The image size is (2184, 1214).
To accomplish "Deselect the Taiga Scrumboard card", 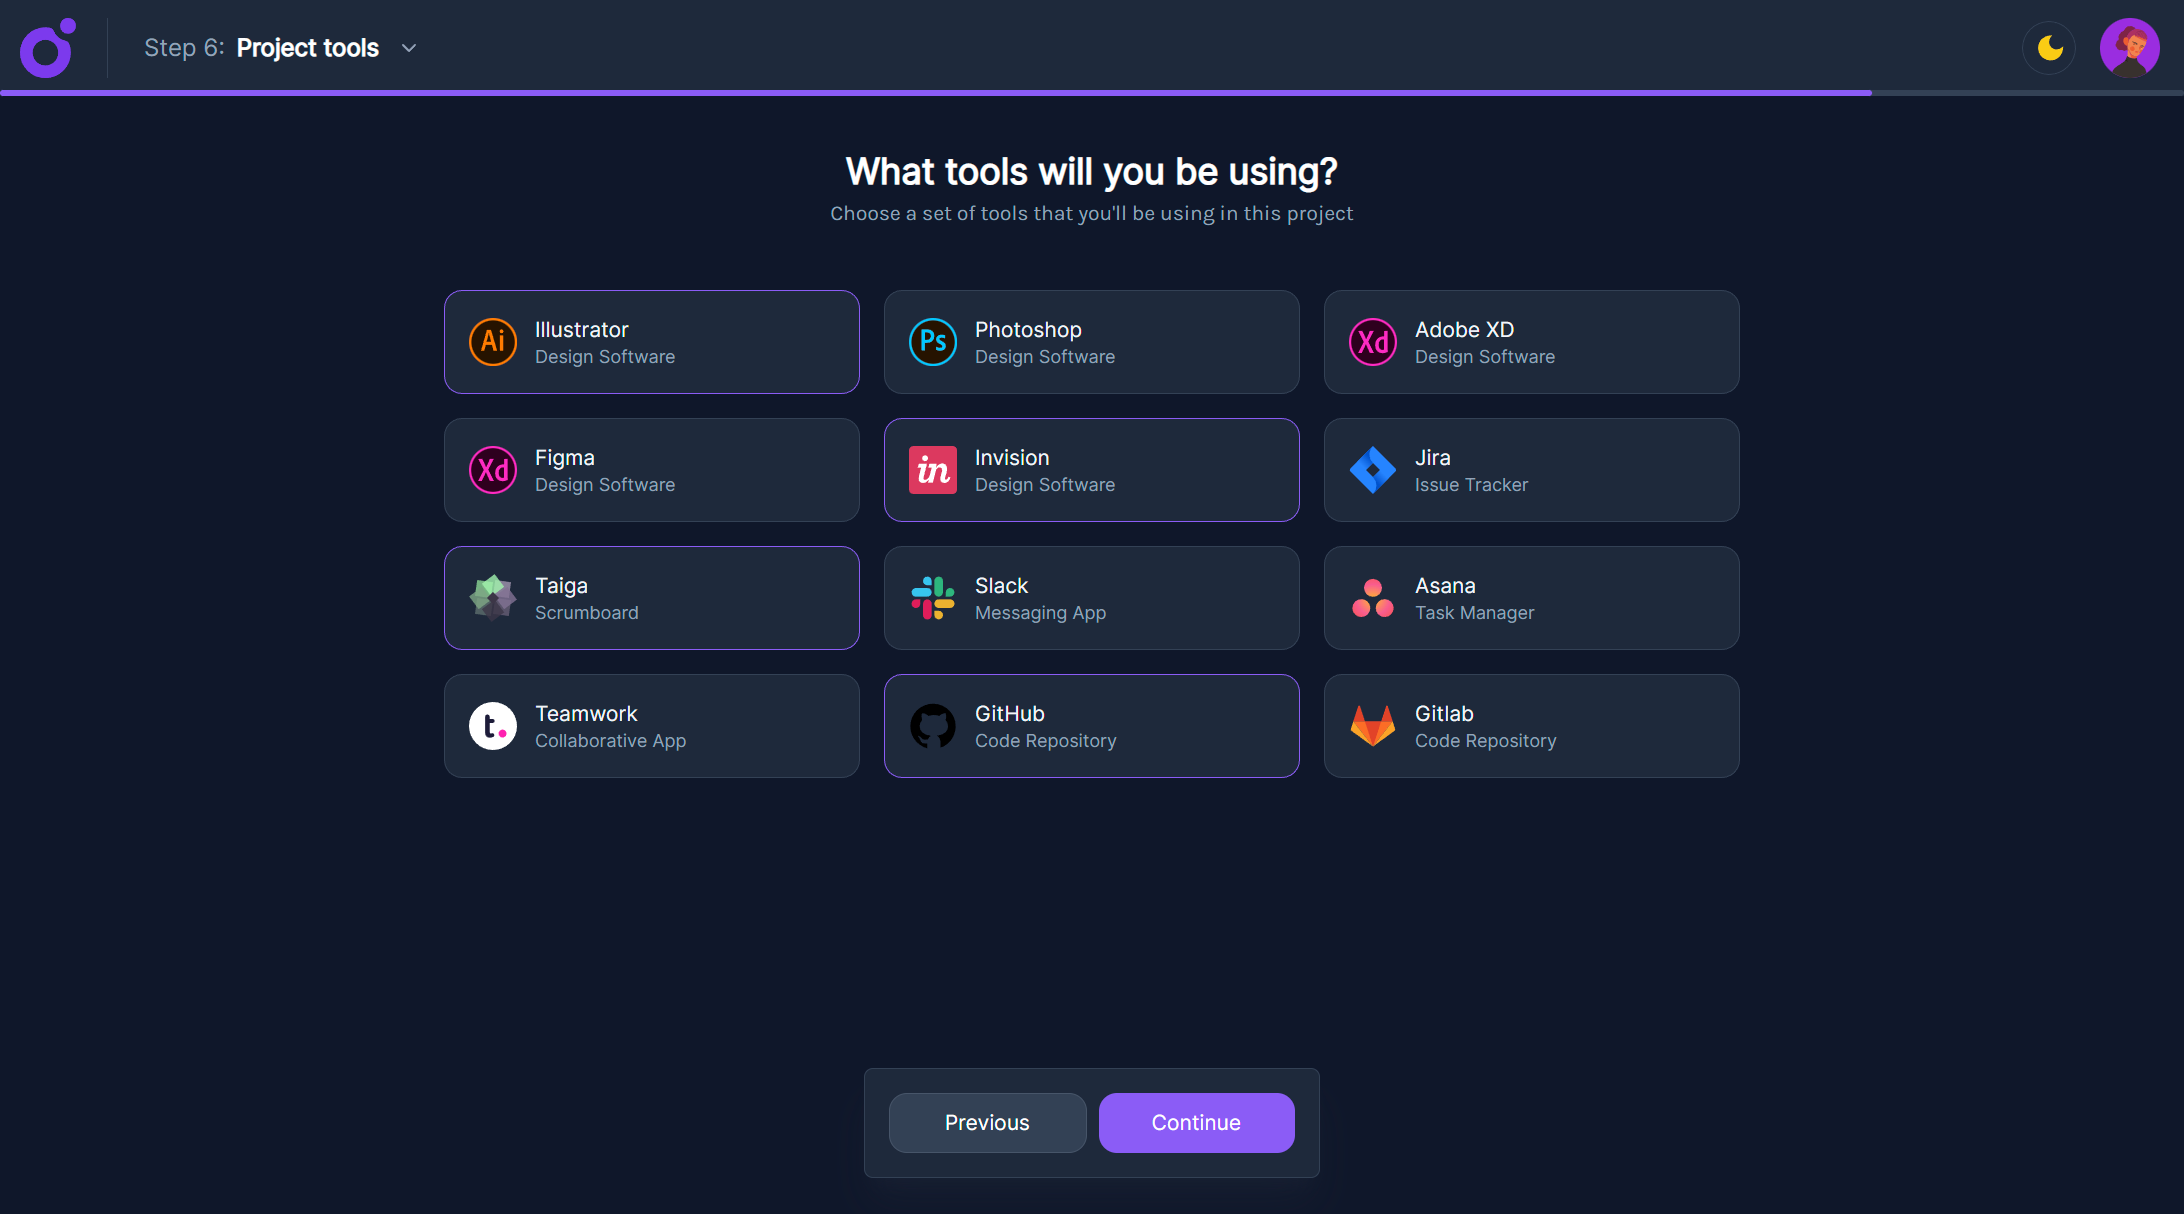I will (652, 598).
